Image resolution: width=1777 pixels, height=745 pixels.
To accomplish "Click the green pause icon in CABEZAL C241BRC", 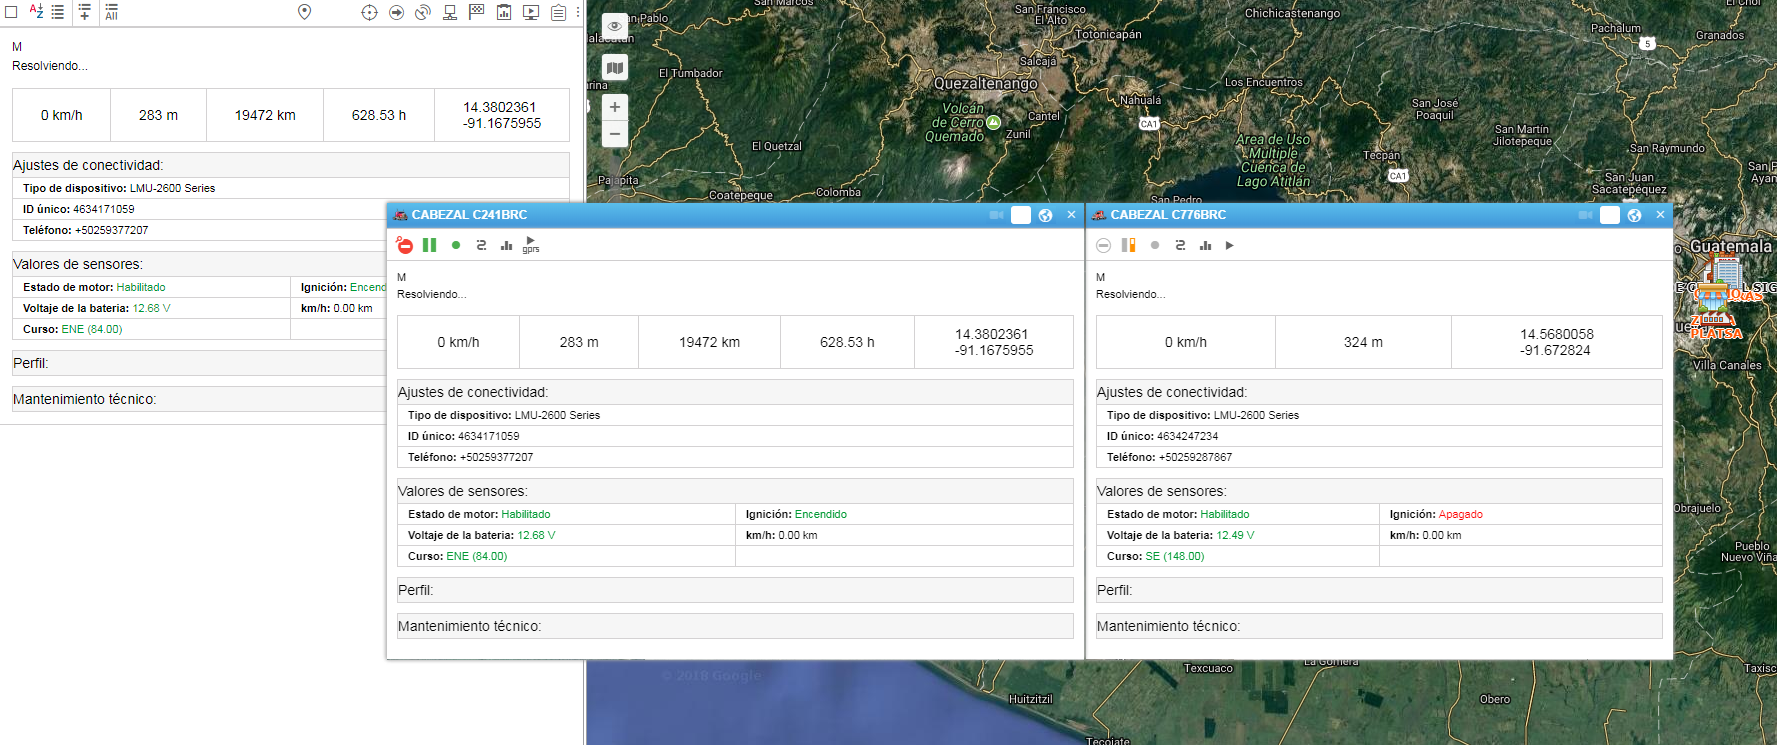I will (429, 245).
